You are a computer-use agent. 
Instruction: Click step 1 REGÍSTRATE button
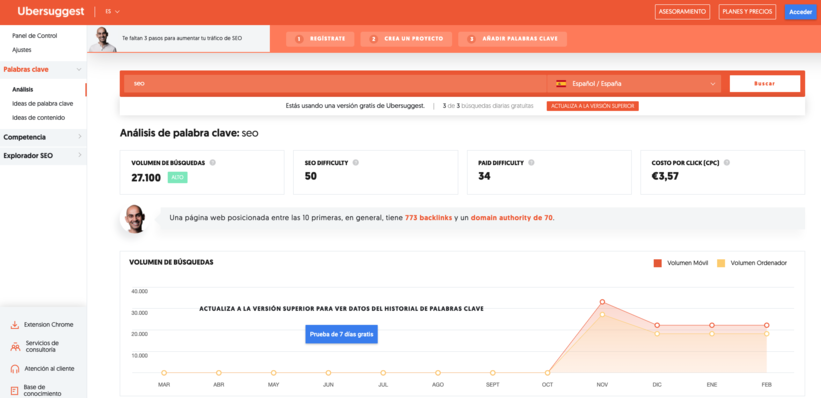[x=320, y=39]
